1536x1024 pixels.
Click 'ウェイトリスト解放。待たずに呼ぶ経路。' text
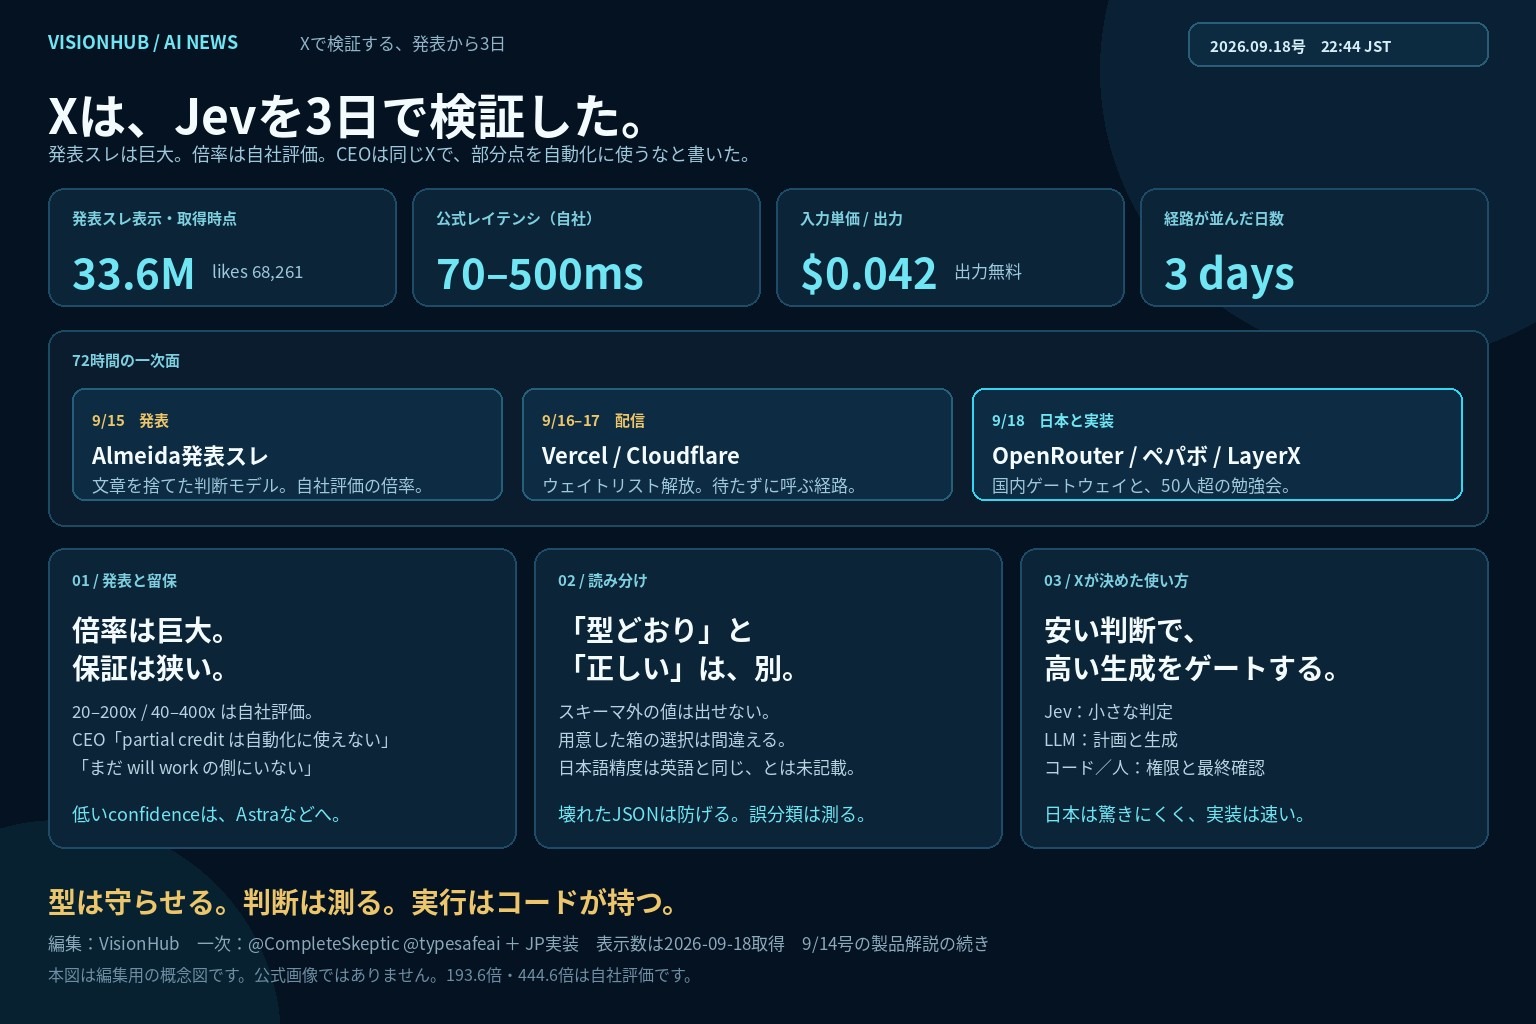pyautogui.click(x=700, y=486)
